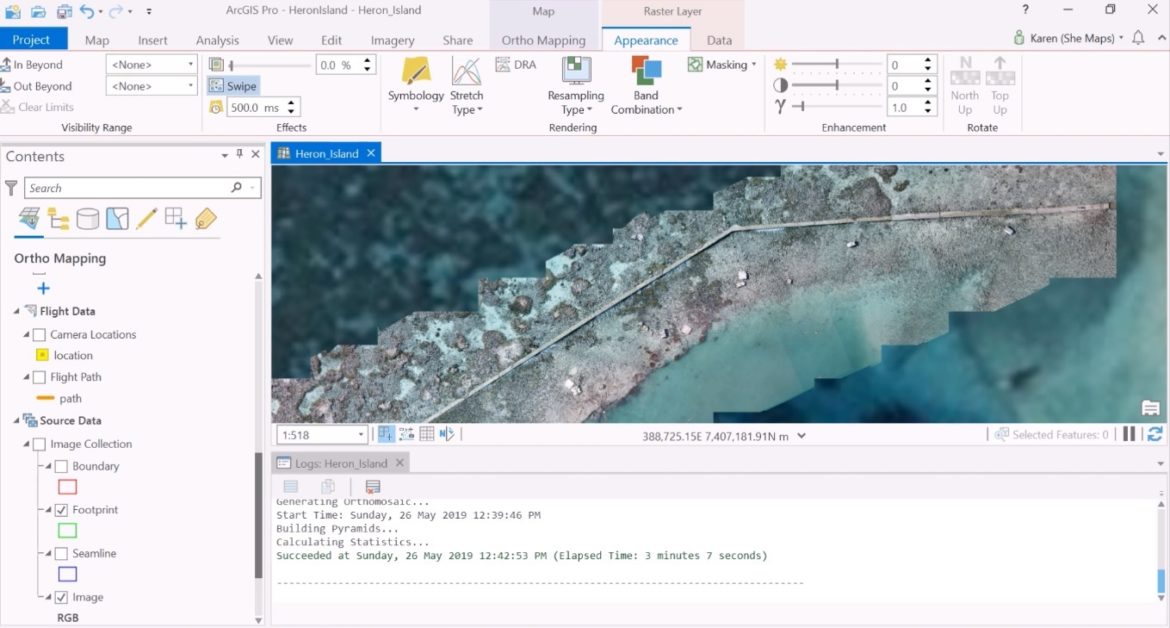The height and width of the screenshot is (628, 1170).
Task: Adjust the contrast slider
Action: [836, 86]
